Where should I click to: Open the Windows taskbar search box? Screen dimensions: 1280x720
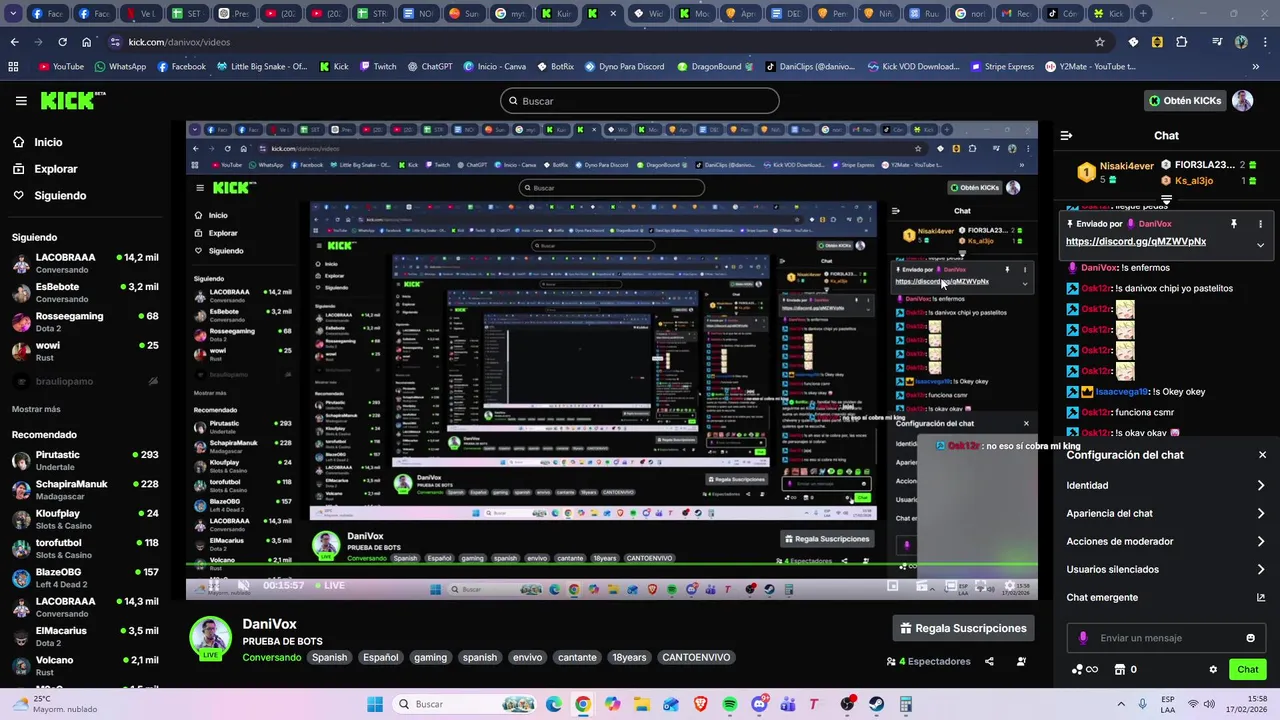(x=462, y=704)
